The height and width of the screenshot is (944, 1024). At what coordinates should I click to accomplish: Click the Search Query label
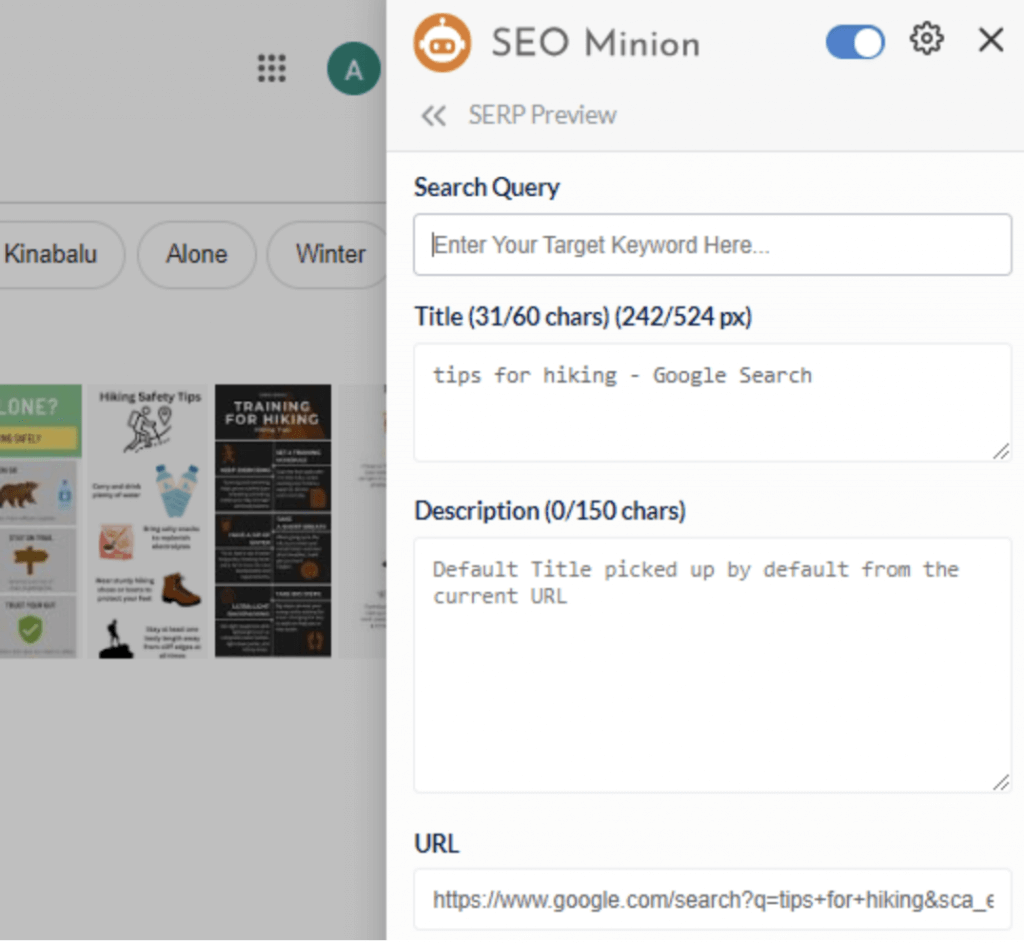[x=487, y=187]
